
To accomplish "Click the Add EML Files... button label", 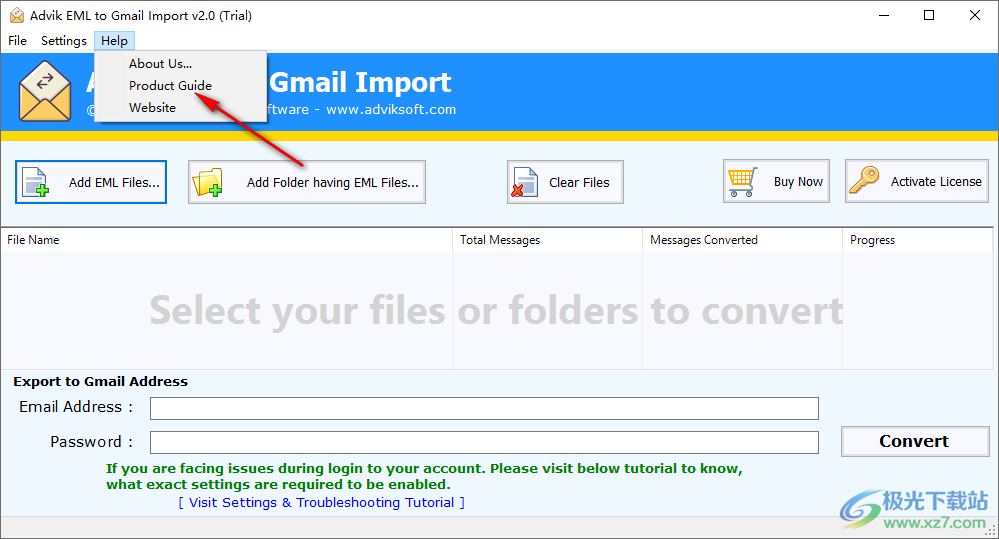I will pyautogui.click(x=114, y=183).
